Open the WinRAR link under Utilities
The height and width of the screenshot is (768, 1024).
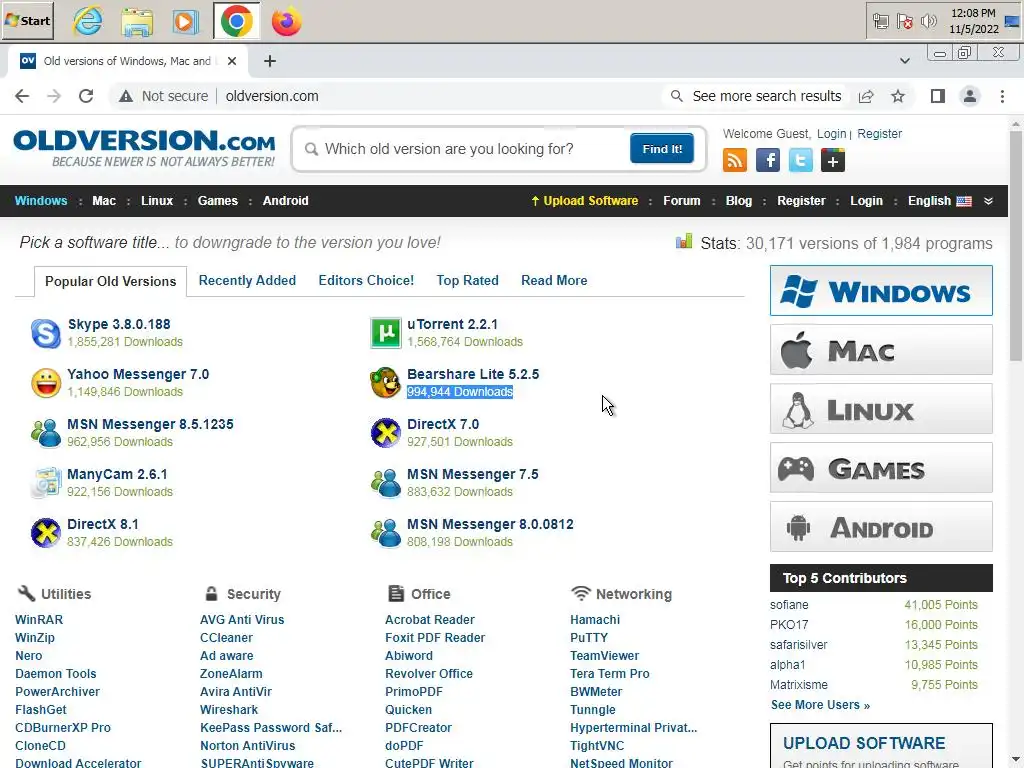point(39,620)
